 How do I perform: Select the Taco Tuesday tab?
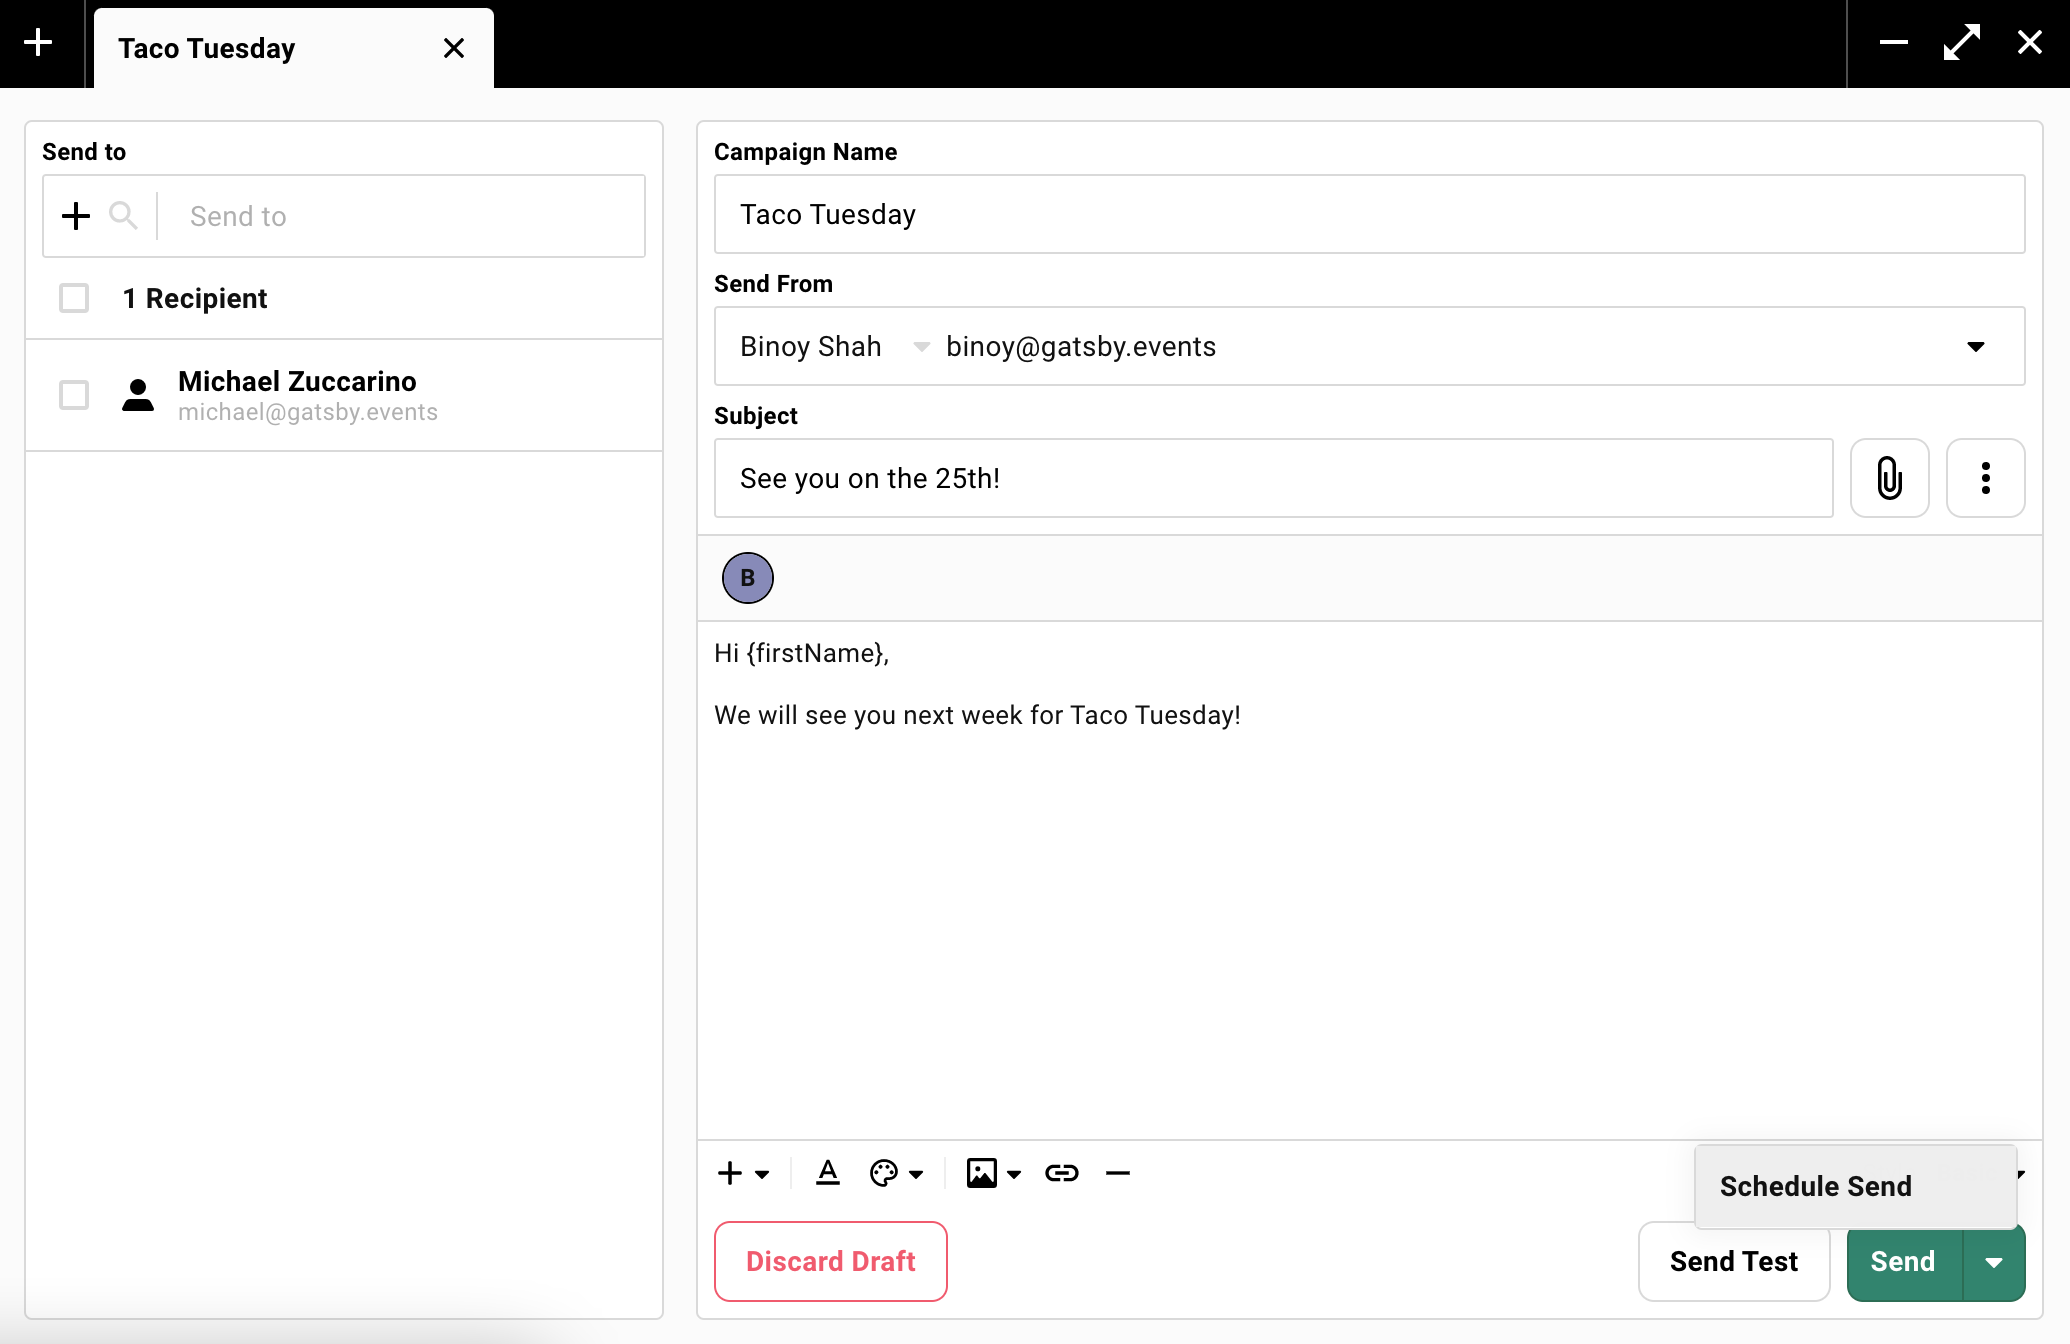207,48
